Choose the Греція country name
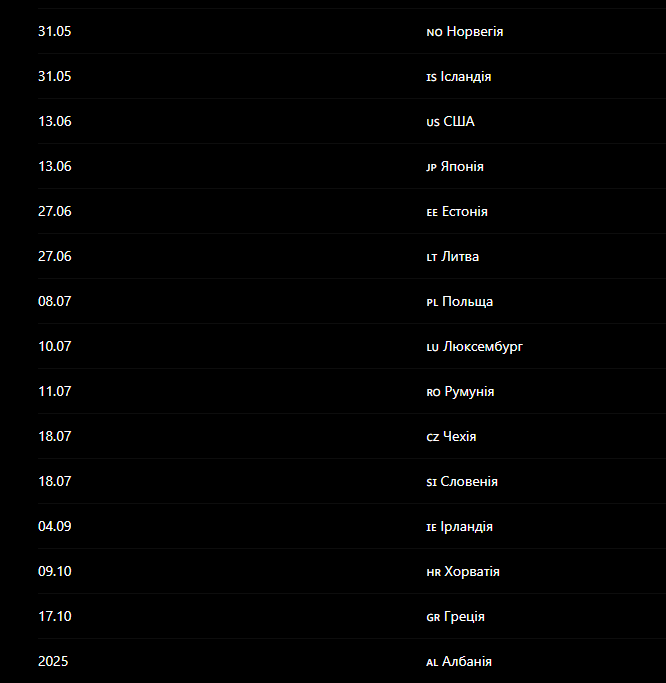The width and height of the screenshot is (666, 683). pos(464,617)
